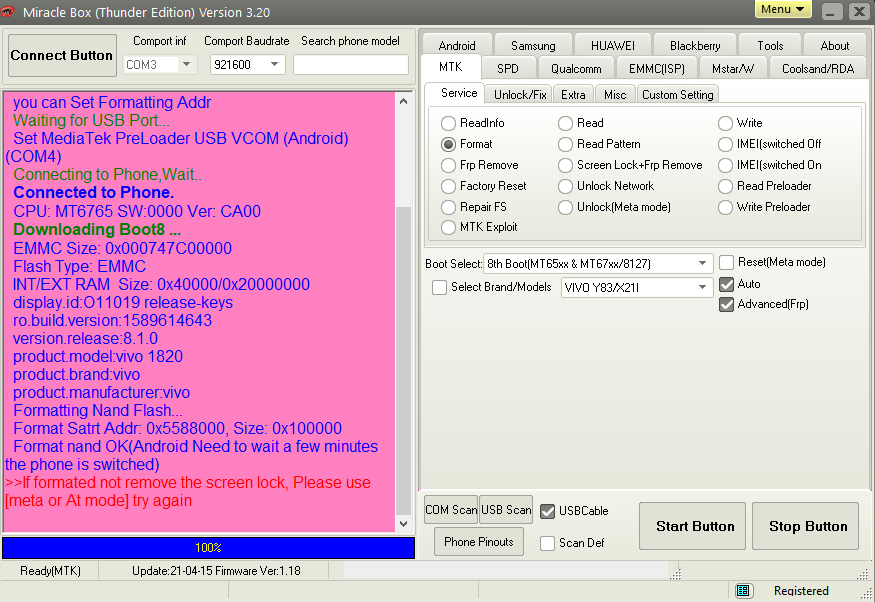Image resolution: width=875 pixels, height=602 pixels.
Task: Switch to the Extra sub-tab
Action: point(573,95)
